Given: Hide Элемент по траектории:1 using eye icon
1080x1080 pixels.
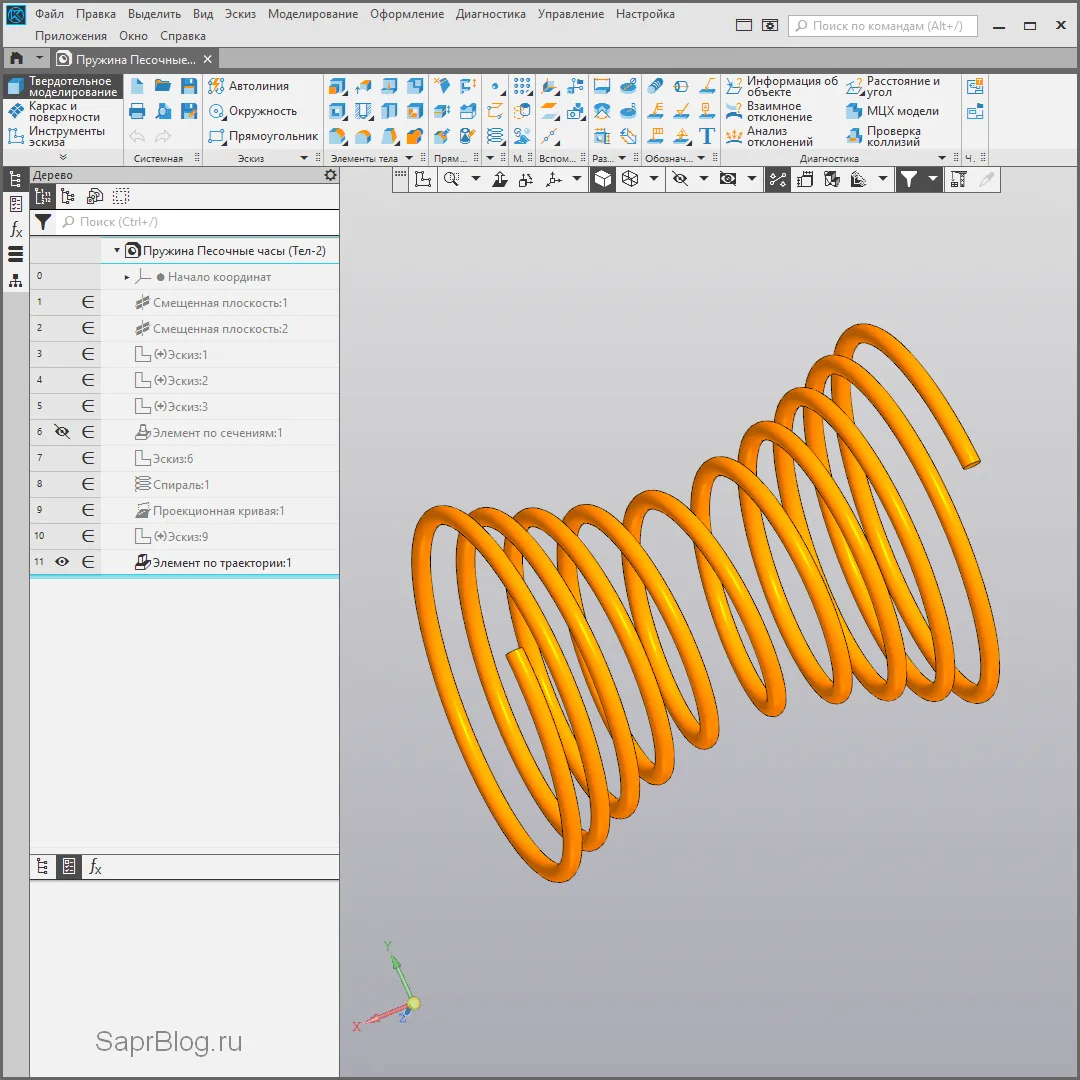Looking at the screenshot, I should pos(62,562).
